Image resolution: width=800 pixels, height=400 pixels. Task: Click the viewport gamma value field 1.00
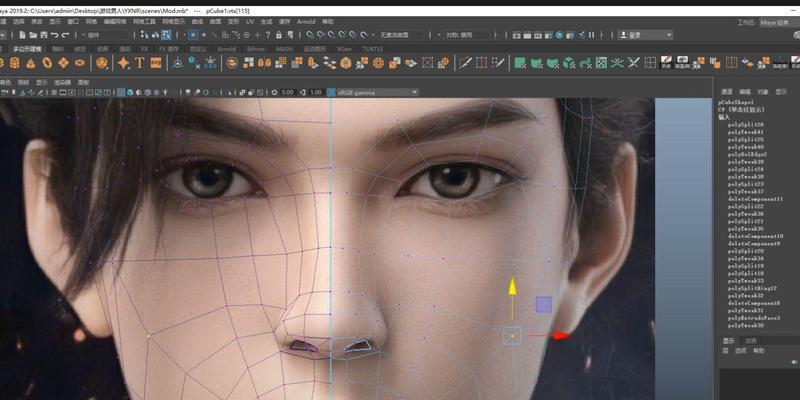(316, 92)
